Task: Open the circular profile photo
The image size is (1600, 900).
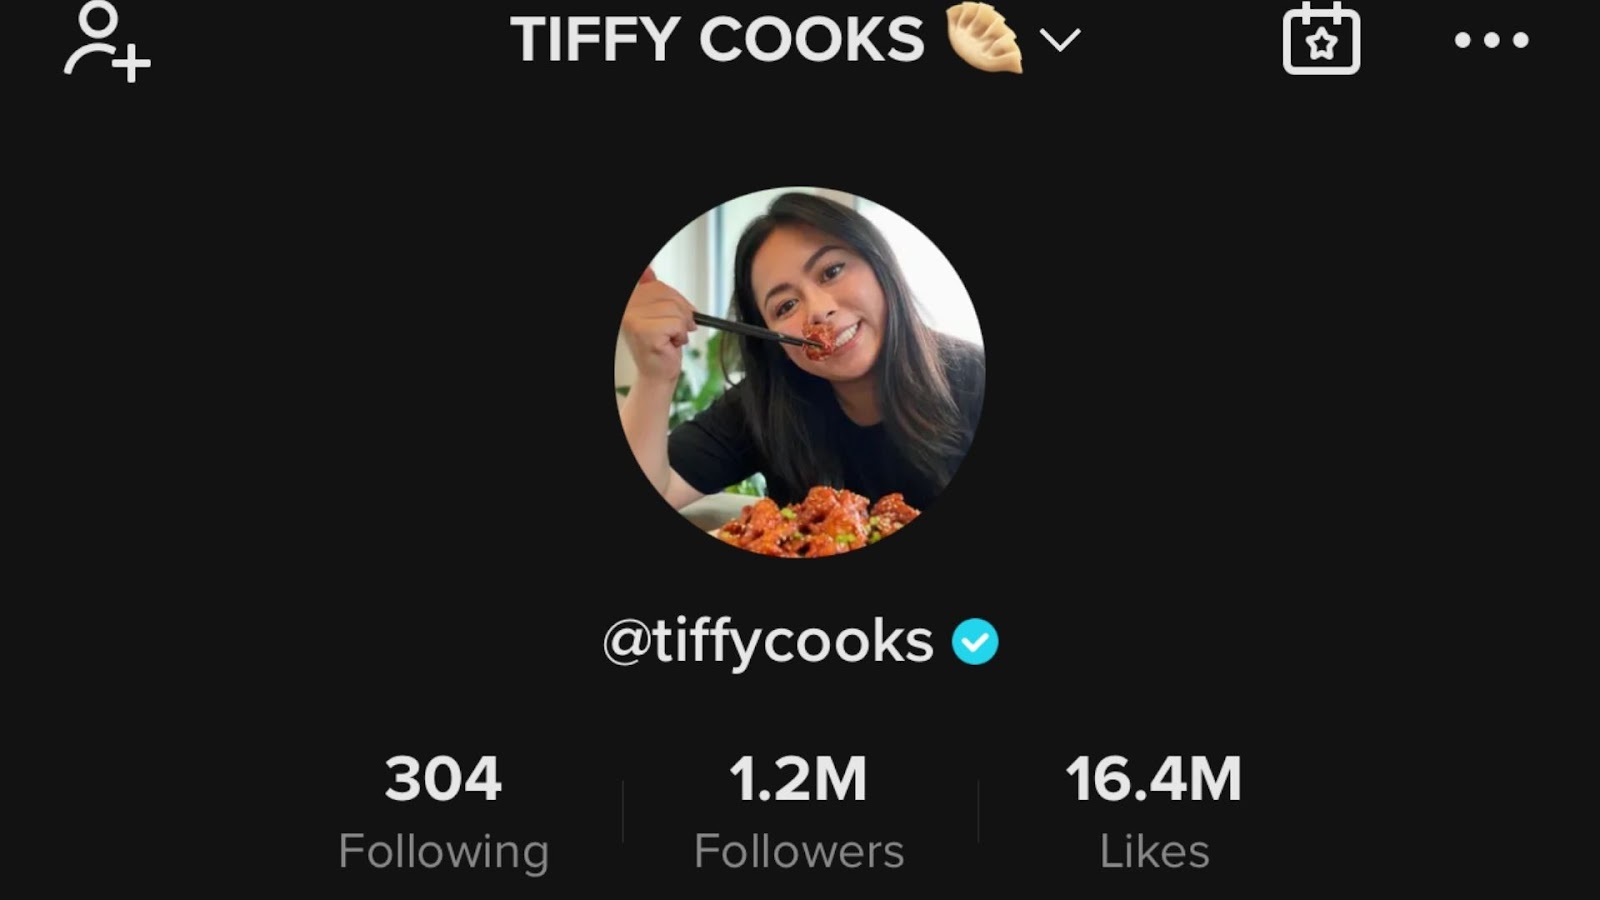Action: point(800,372)
